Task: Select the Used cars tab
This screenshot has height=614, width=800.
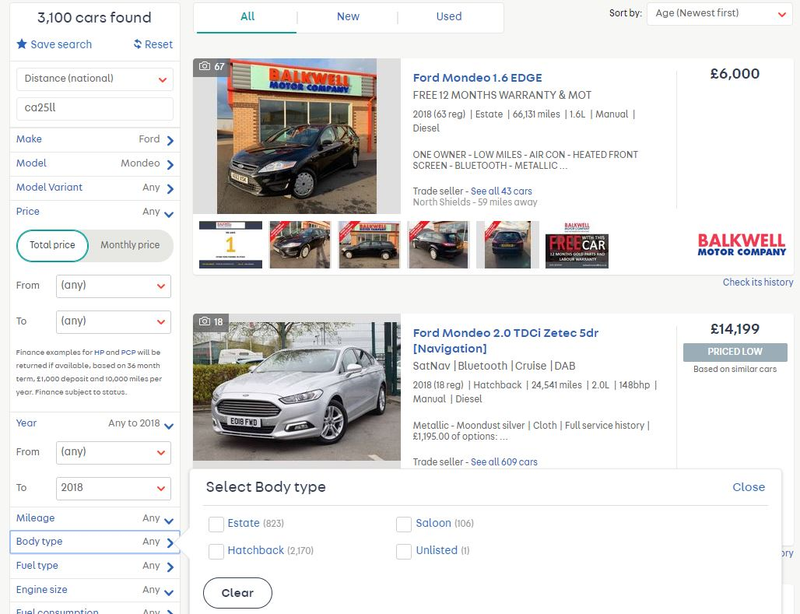Action: [x=449, y=17]
